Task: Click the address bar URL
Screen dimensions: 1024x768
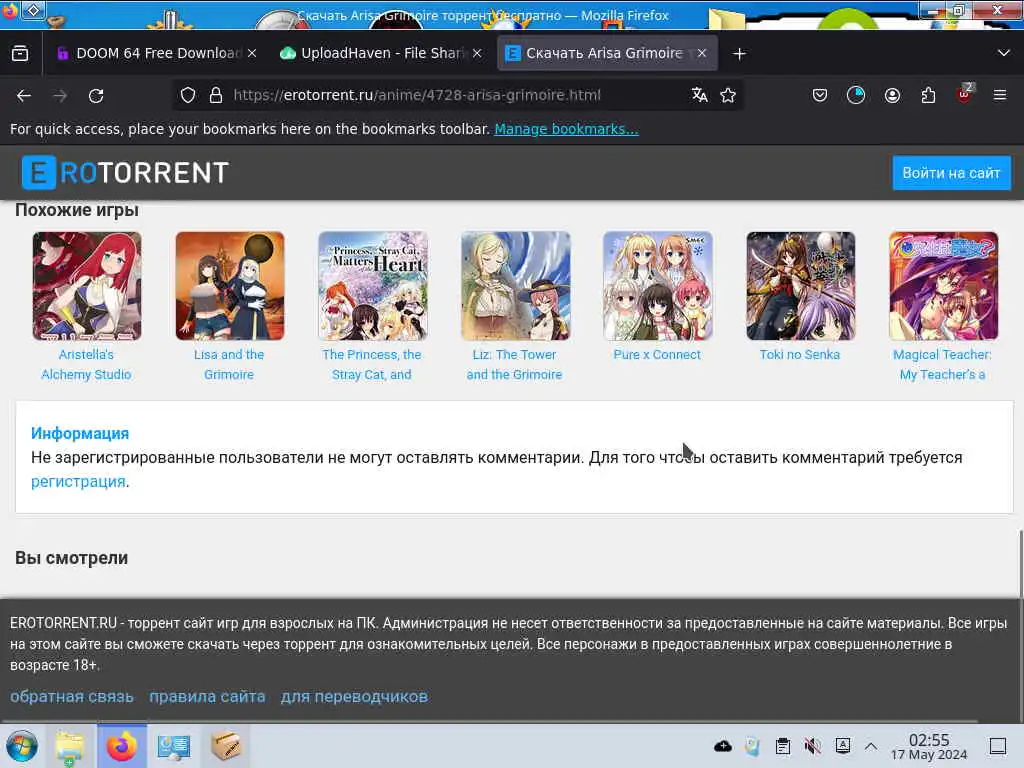Action: (417, 95)
